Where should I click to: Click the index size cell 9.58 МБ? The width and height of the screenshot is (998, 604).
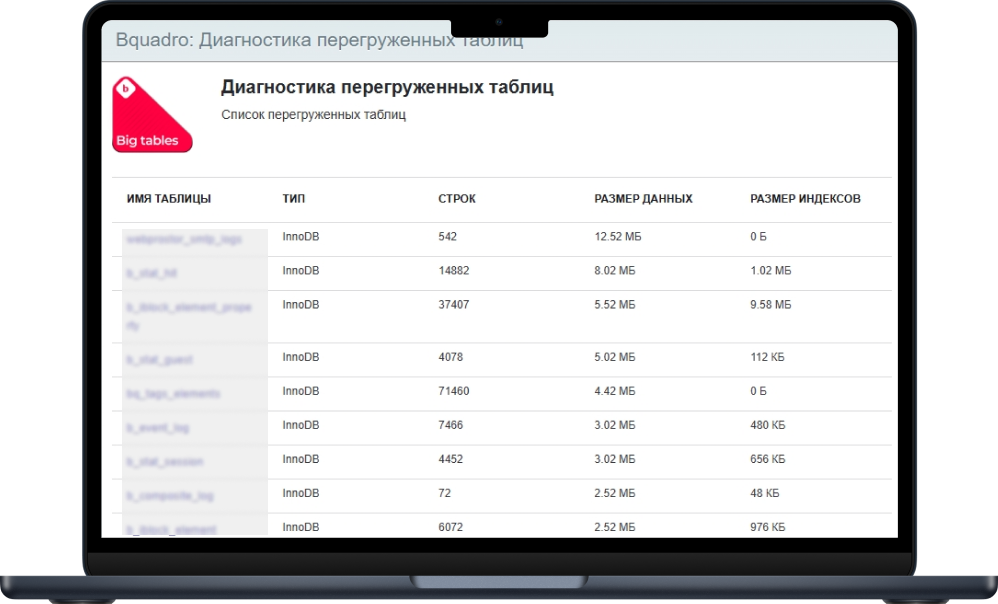click(x=770, y=303)
